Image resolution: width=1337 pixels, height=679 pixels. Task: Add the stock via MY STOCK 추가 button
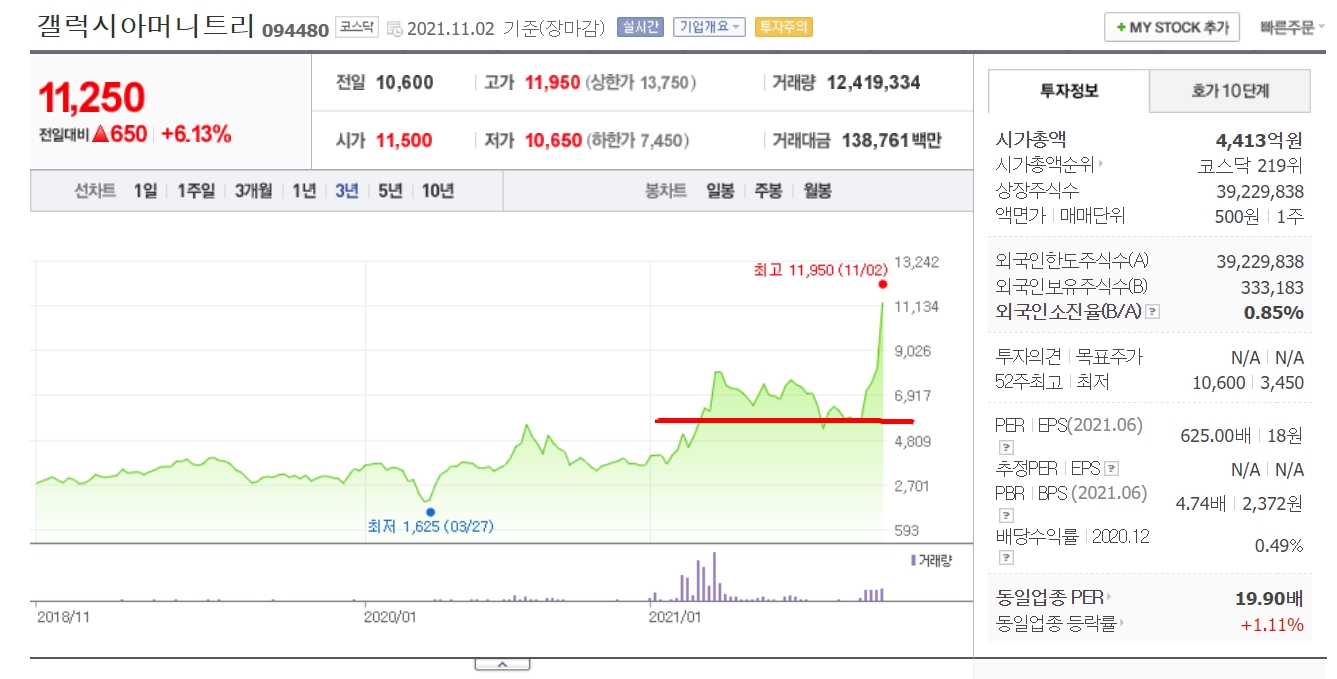1172,27
